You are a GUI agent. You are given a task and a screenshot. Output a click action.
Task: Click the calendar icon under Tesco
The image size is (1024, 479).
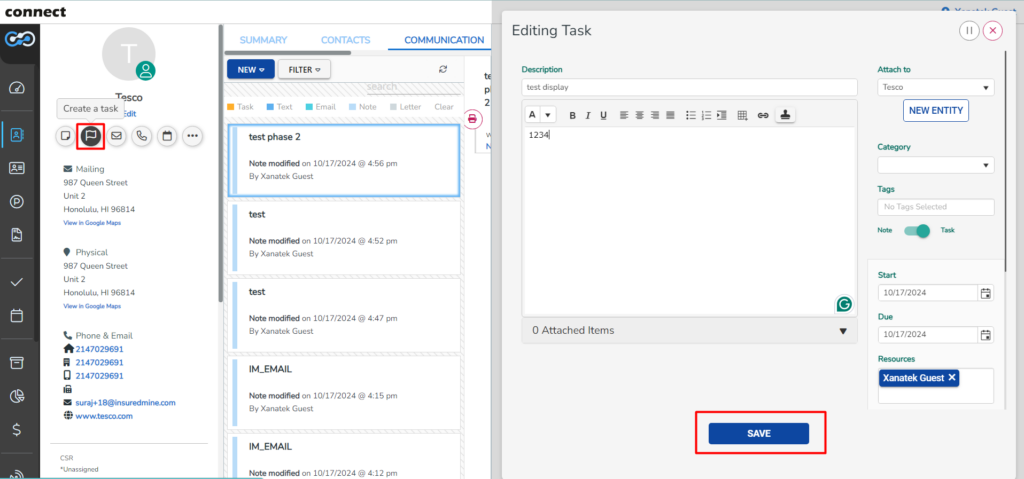tap(167, 136)
